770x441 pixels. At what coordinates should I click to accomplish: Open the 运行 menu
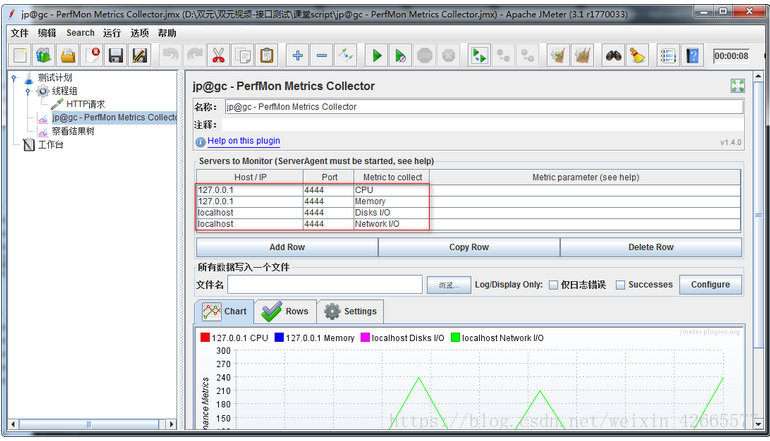click(x=112, y=33)
